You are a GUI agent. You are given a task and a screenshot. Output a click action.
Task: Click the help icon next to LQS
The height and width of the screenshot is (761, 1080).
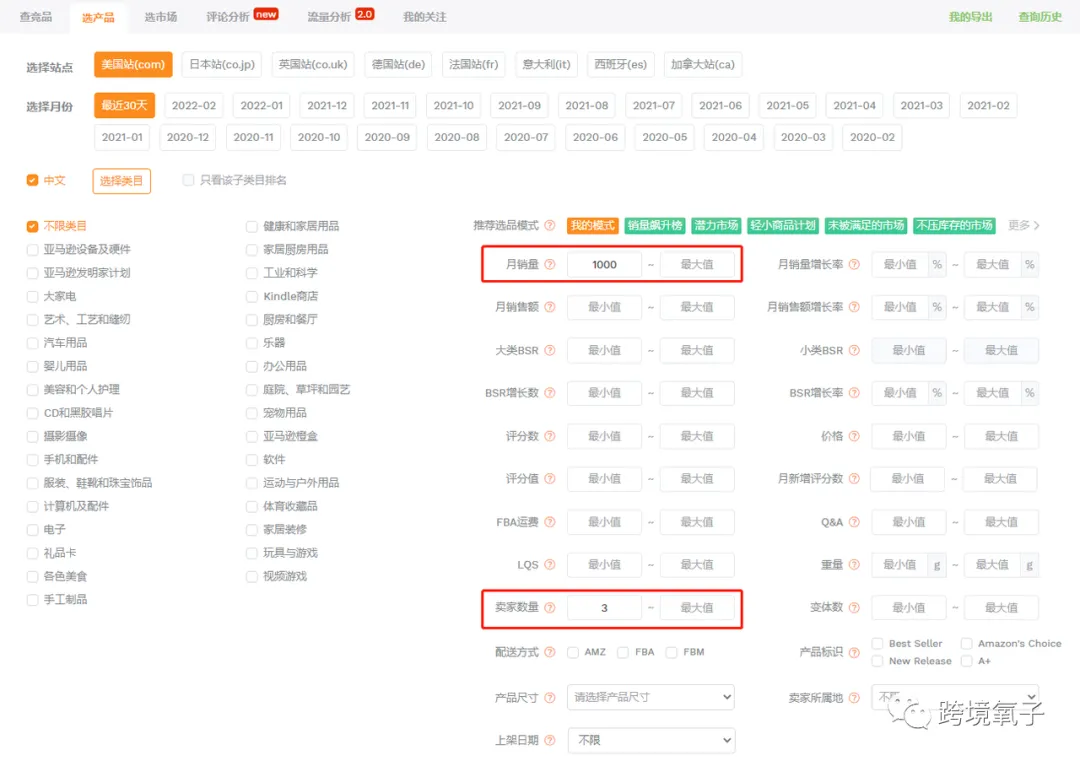tap(550, 565)
